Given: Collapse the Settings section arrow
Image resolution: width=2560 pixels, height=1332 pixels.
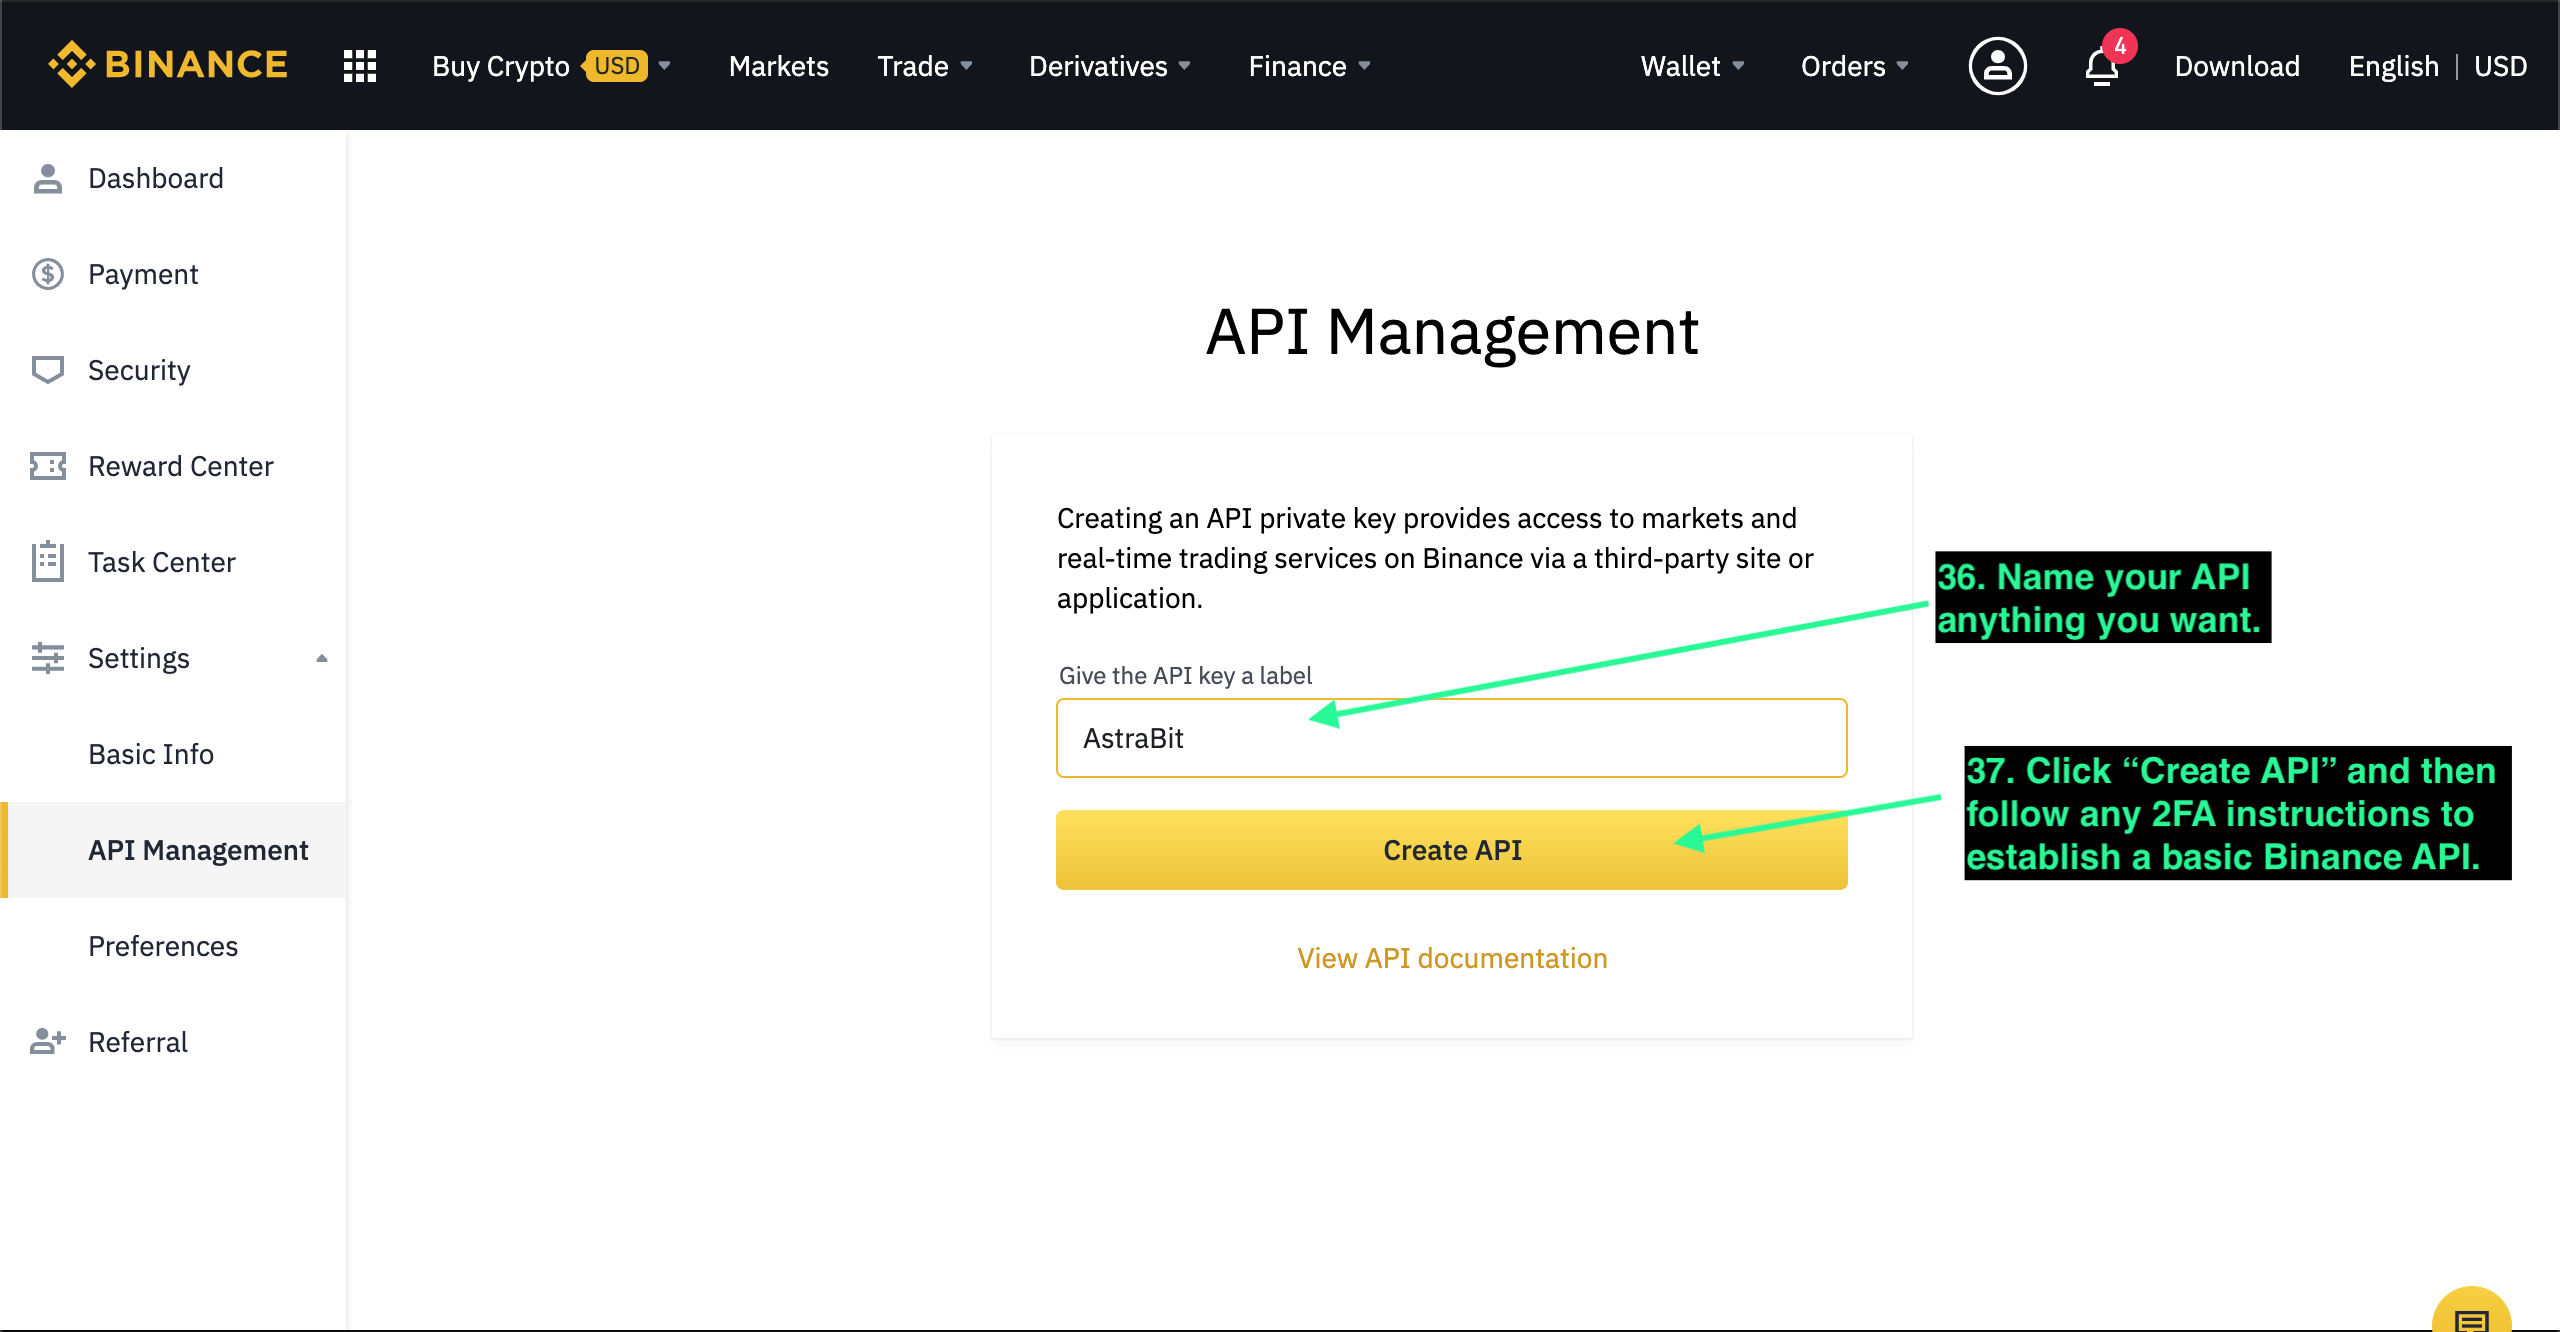Looking at the screenshot, I should tap(321, 658).
